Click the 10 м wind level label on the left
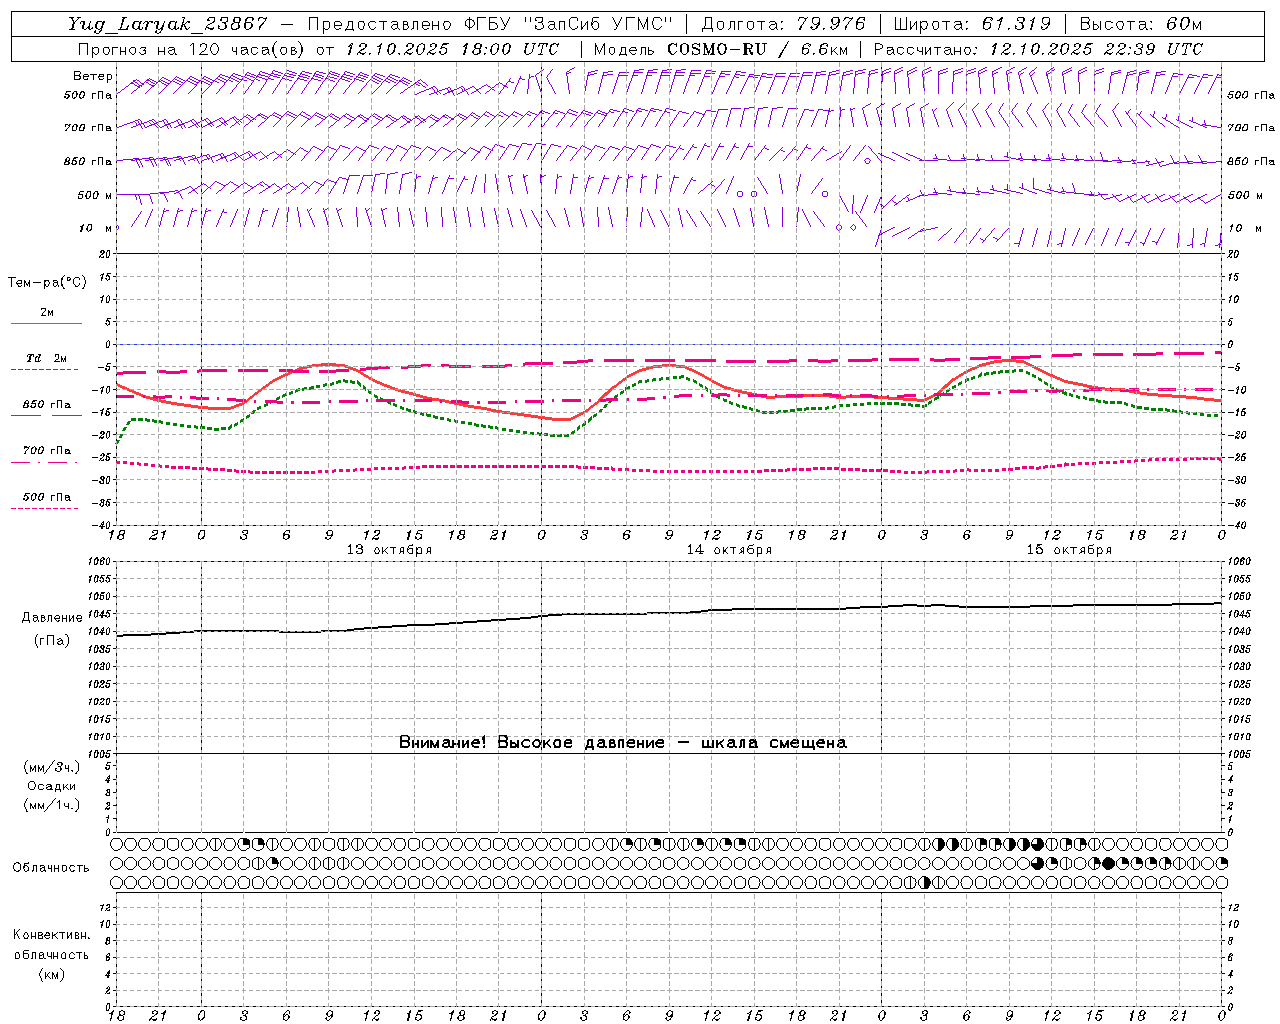Viewport: 1280px width, 1024px height. pyautogui.click(x=95, y=228)
